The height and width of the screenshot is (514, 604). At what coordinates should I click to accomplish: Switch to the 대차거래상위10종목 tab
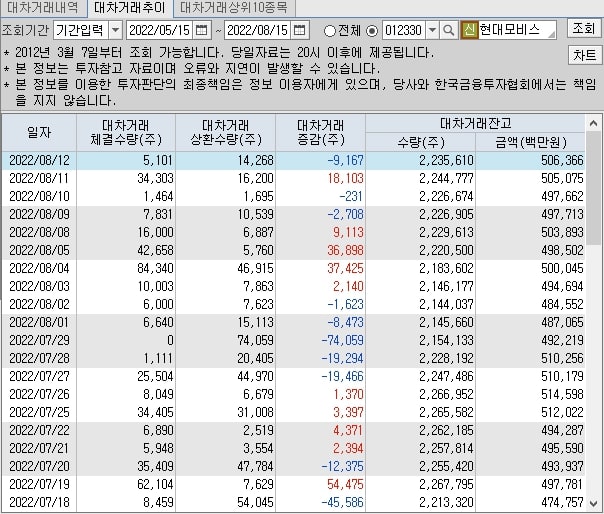[234, 8]
